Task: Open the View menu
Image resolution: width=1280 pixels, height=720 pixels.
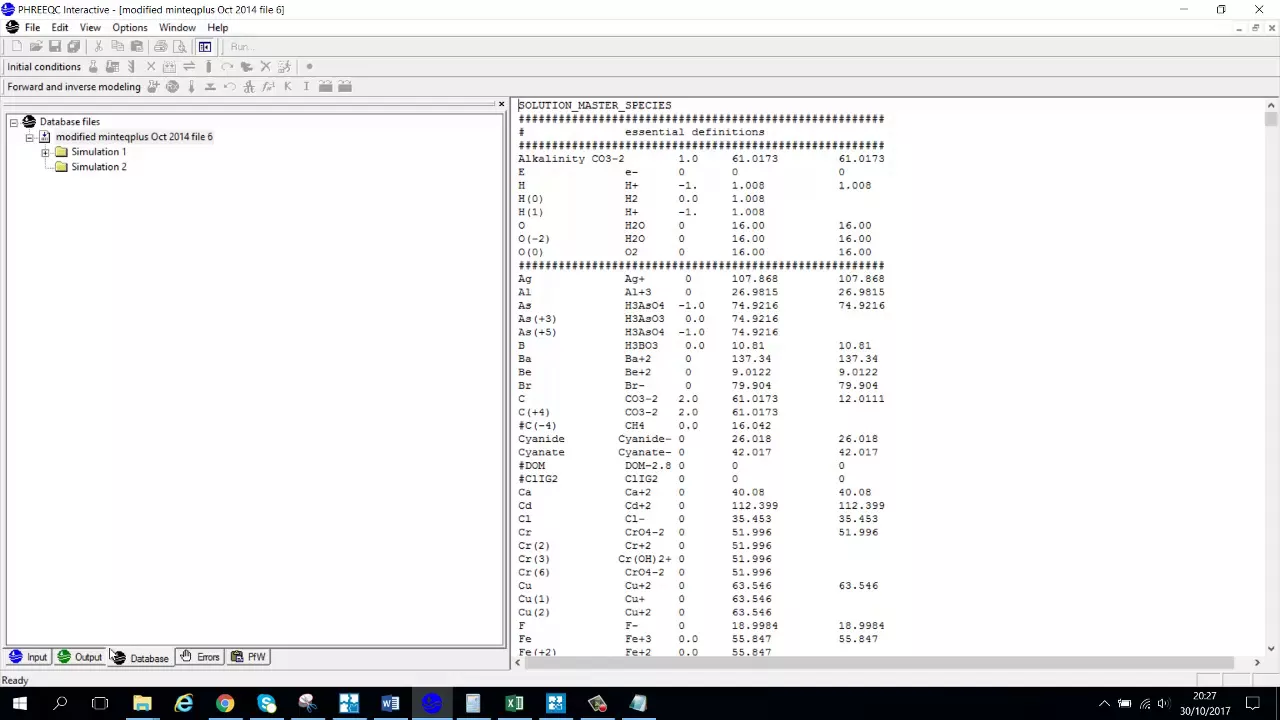Action: click(90, 28)
